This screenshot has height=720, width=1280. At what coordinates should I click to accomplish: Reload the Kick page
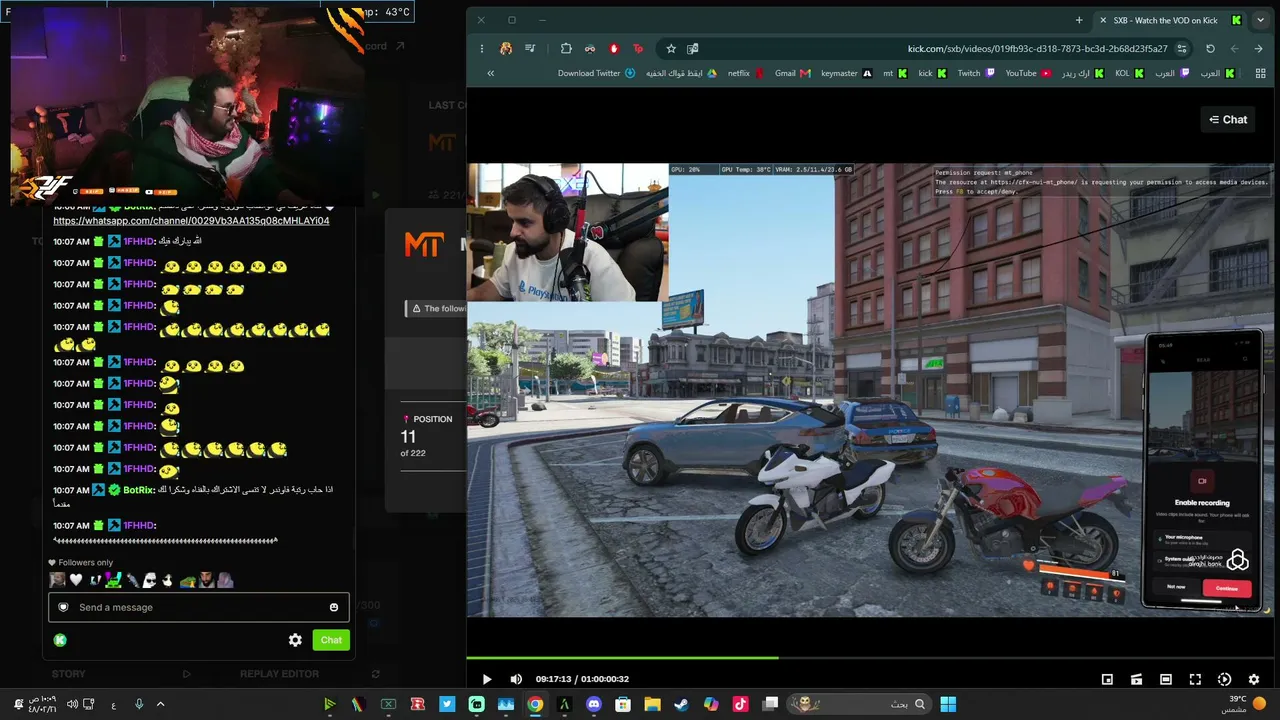coord(1210,48)
